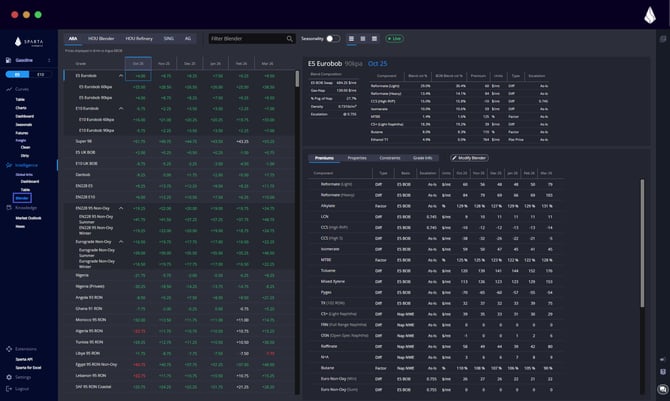Open the chat support icon
This screenshot has height=401, width=670.
point(662,388)
